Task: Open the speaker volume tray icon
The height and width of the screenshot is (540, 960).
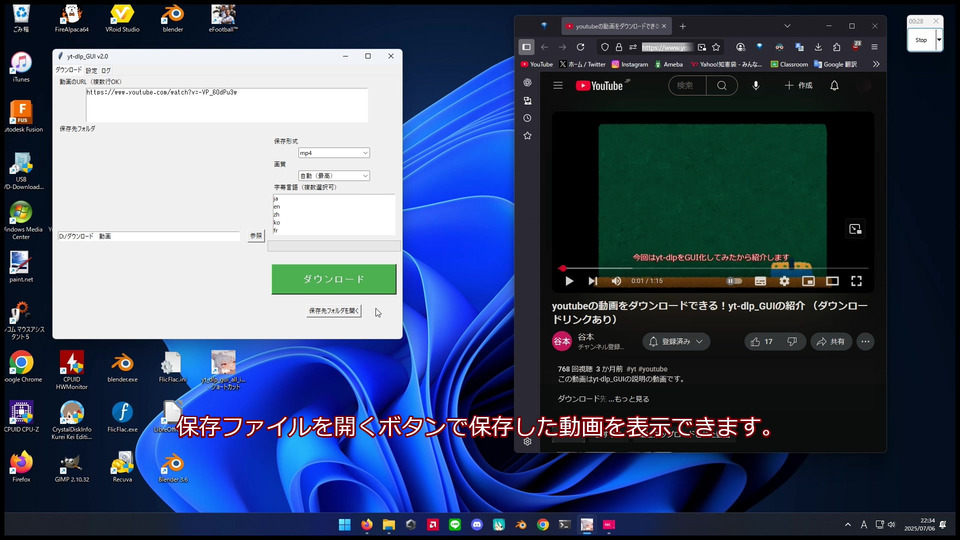Action: [x=891, y=525]
